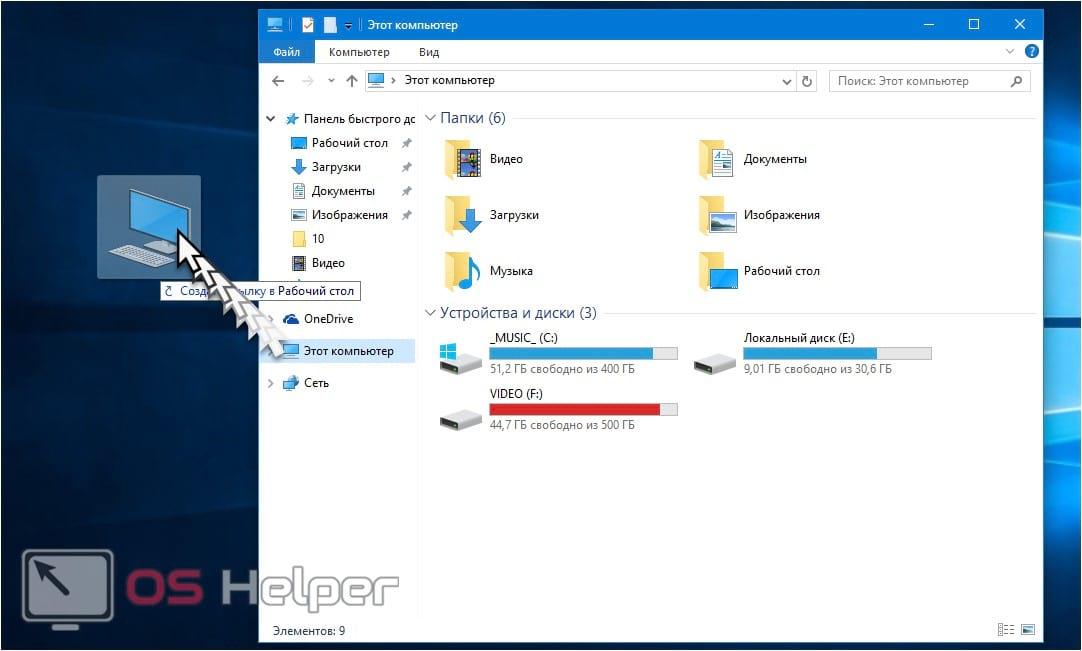Click the window system icon in title bar
This screenshot has height=651, width=1082.
click(275, 25)
